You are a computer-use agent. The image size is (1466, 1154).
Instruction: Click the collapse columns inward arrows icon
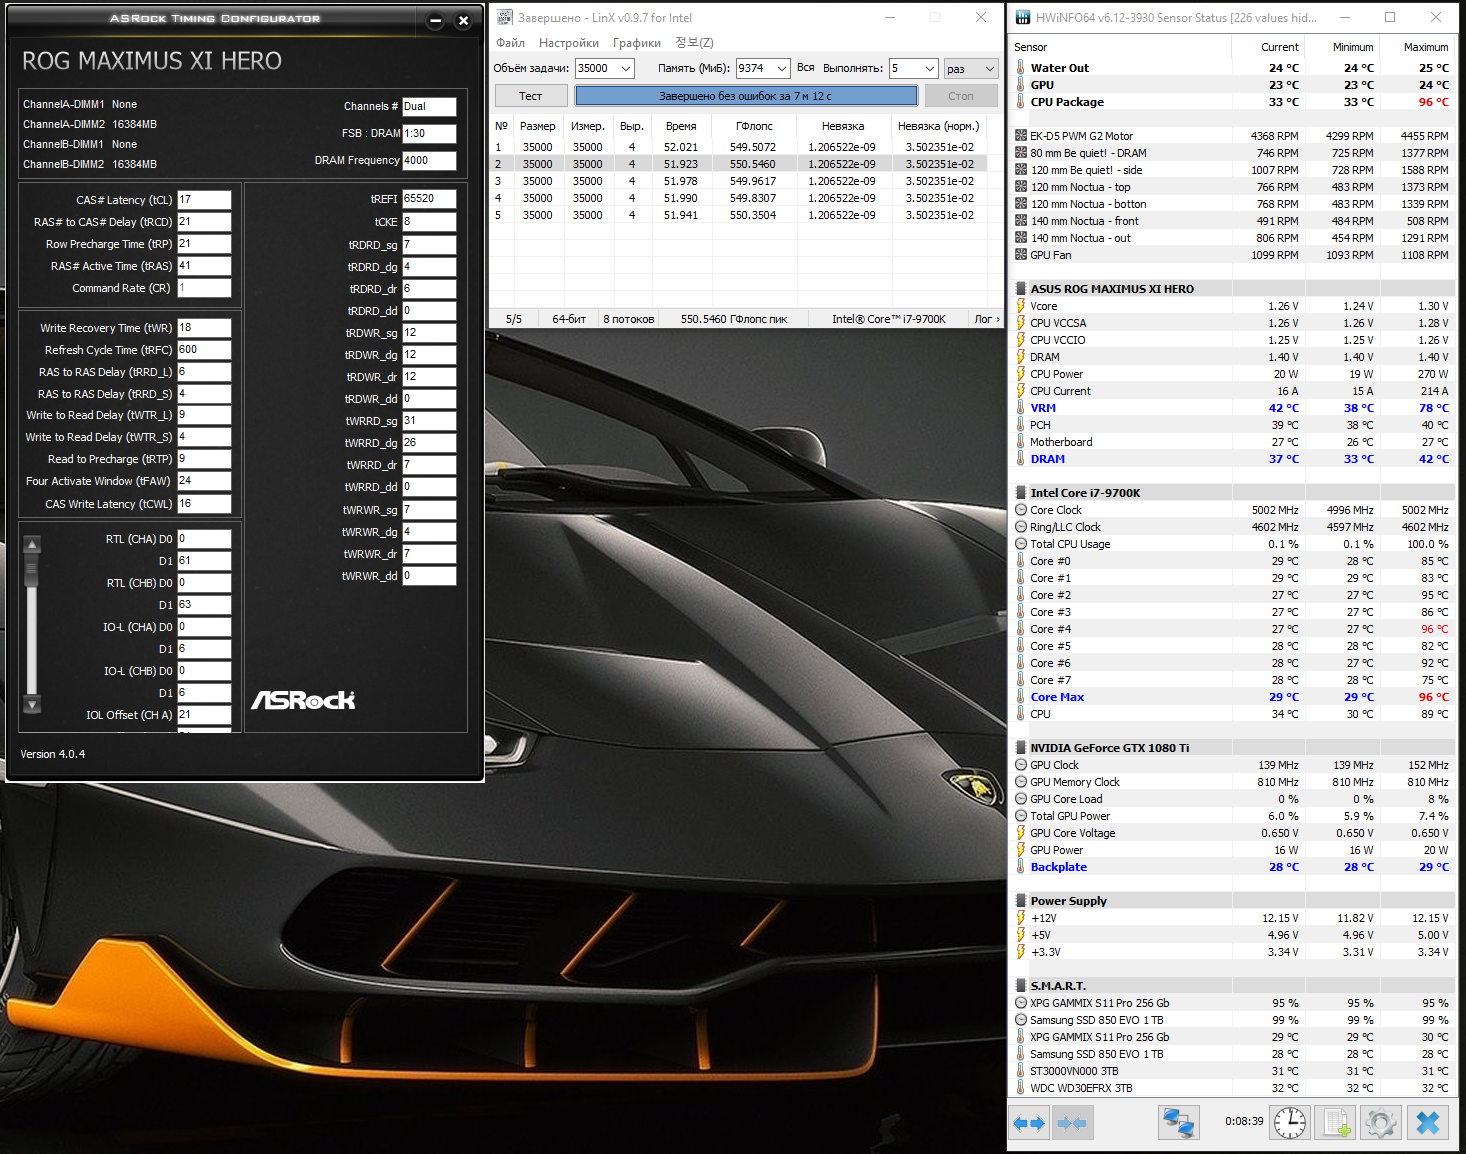1072,1123
